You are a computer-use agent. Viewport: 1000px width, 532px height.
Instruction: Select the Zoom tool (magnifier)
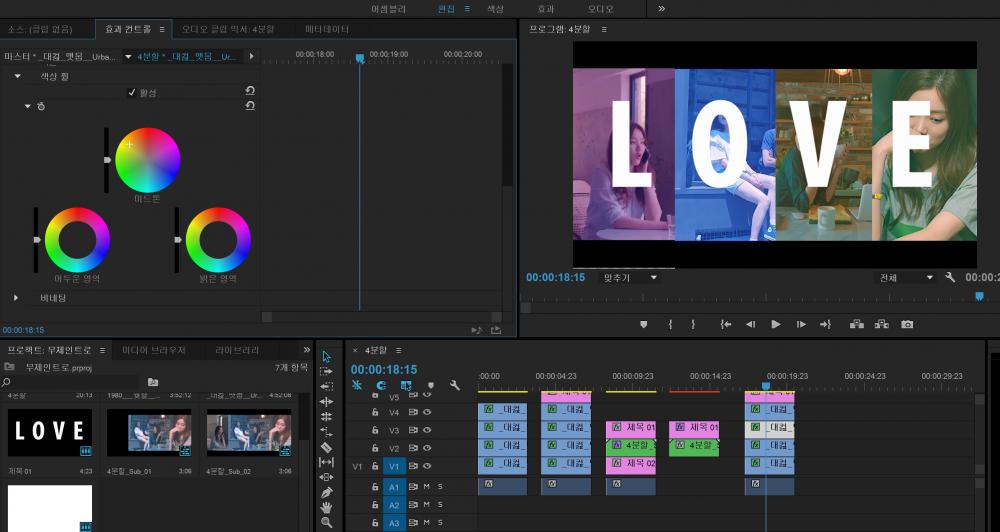pyautogui.click(x=326, y=522)
